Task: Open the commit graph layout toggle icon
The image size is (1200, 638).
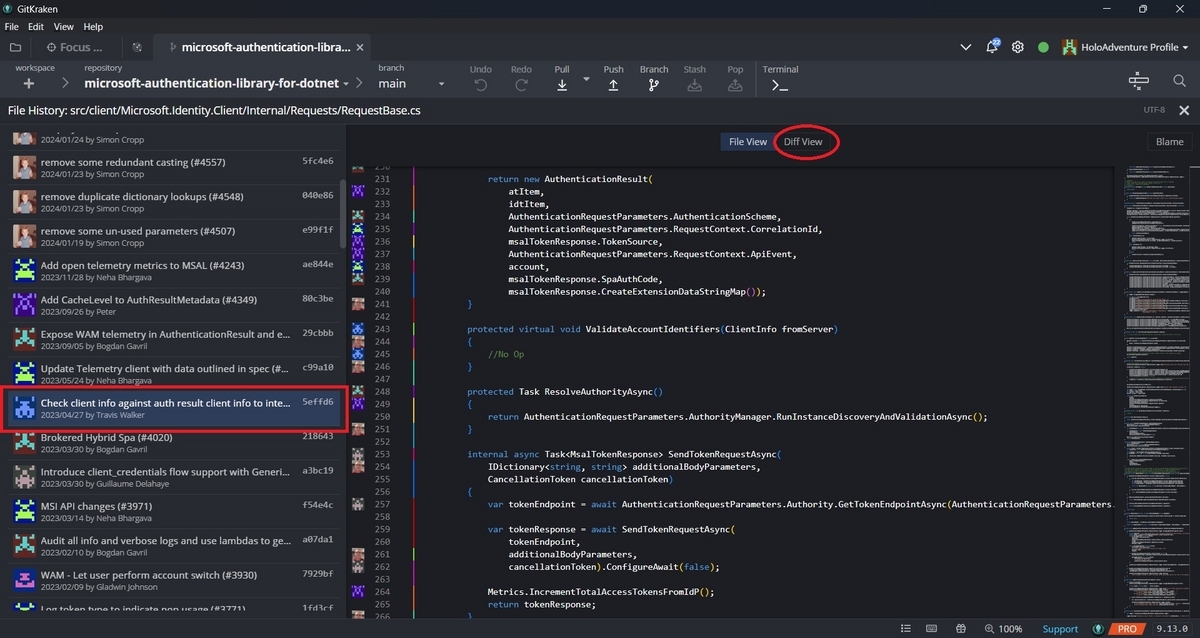Action: tap(1139, 81)
